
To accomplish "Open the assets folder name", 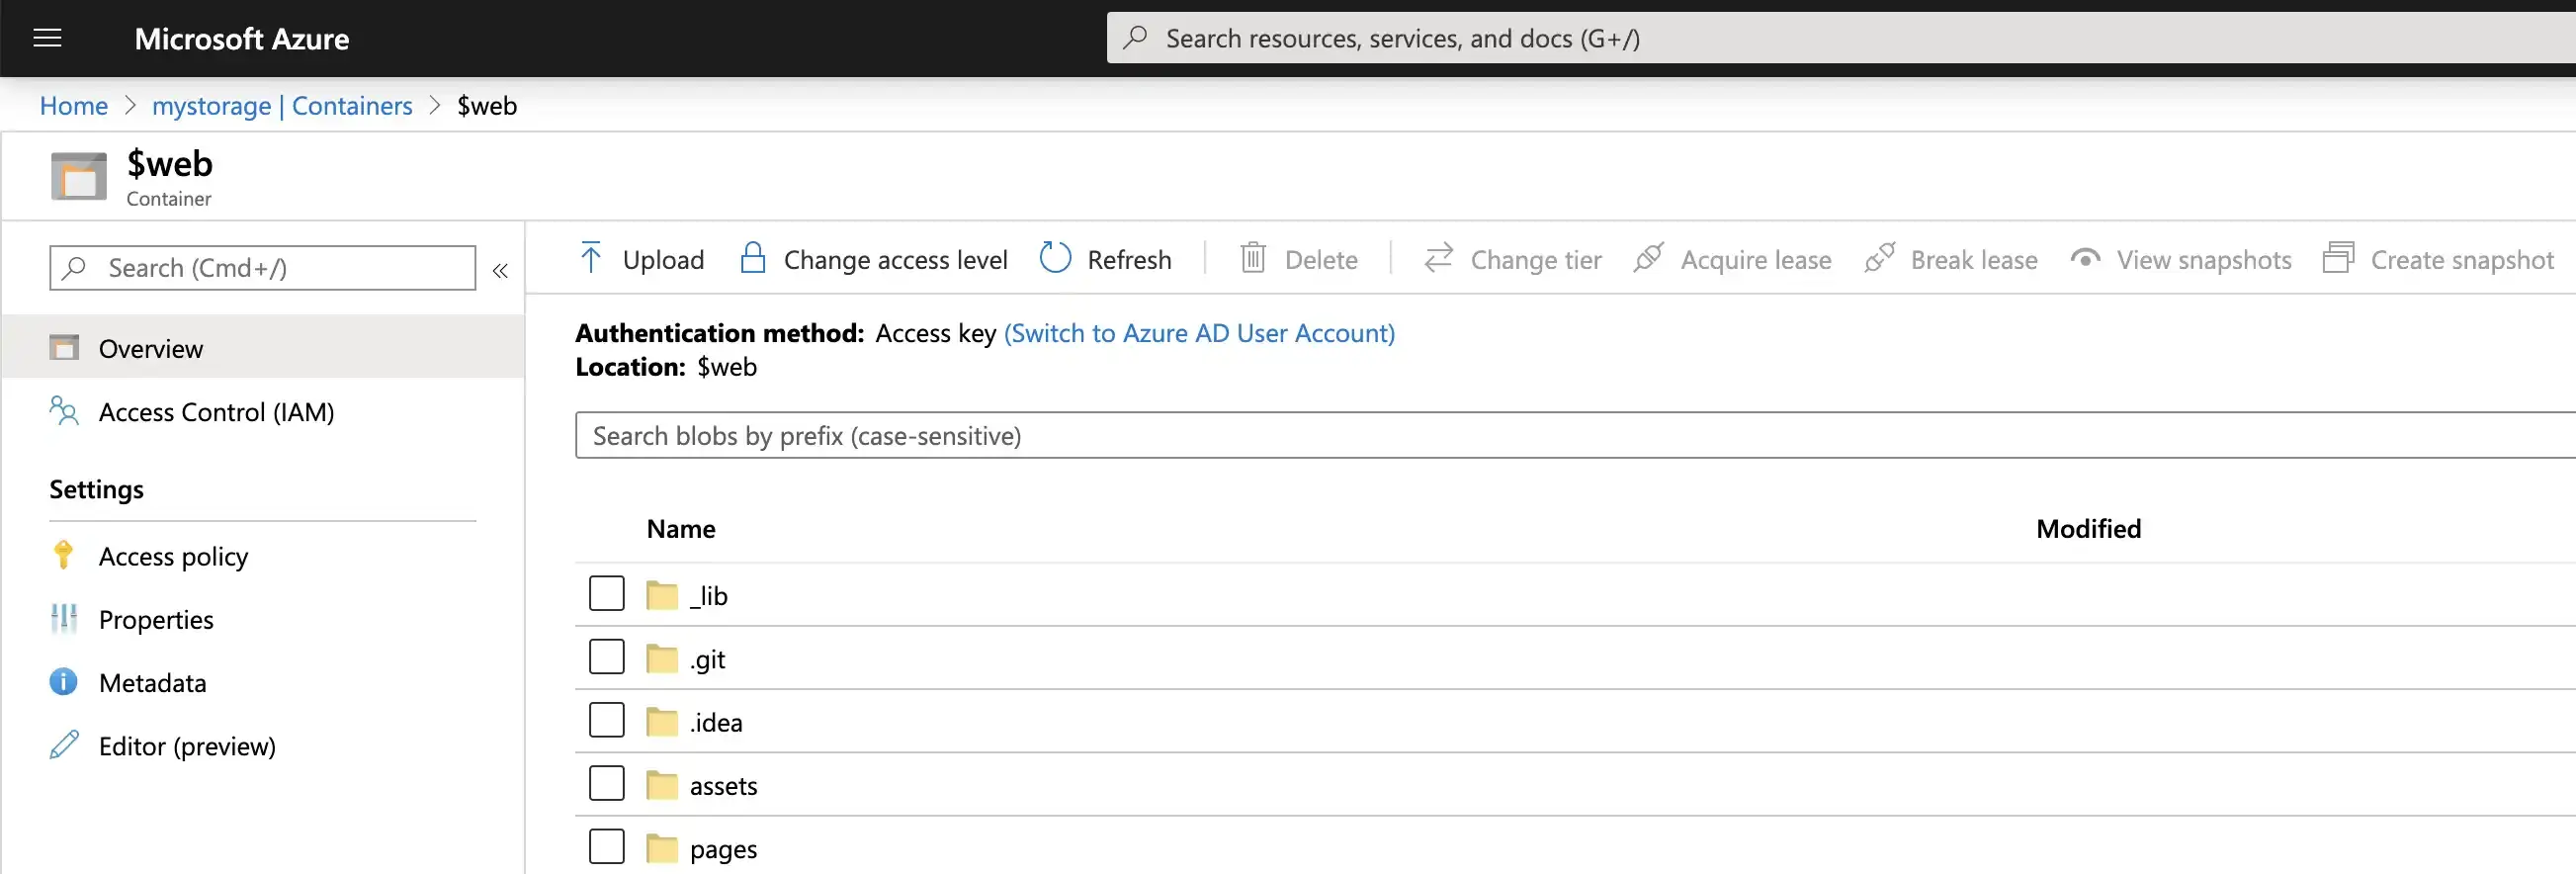I will point(723,785).
